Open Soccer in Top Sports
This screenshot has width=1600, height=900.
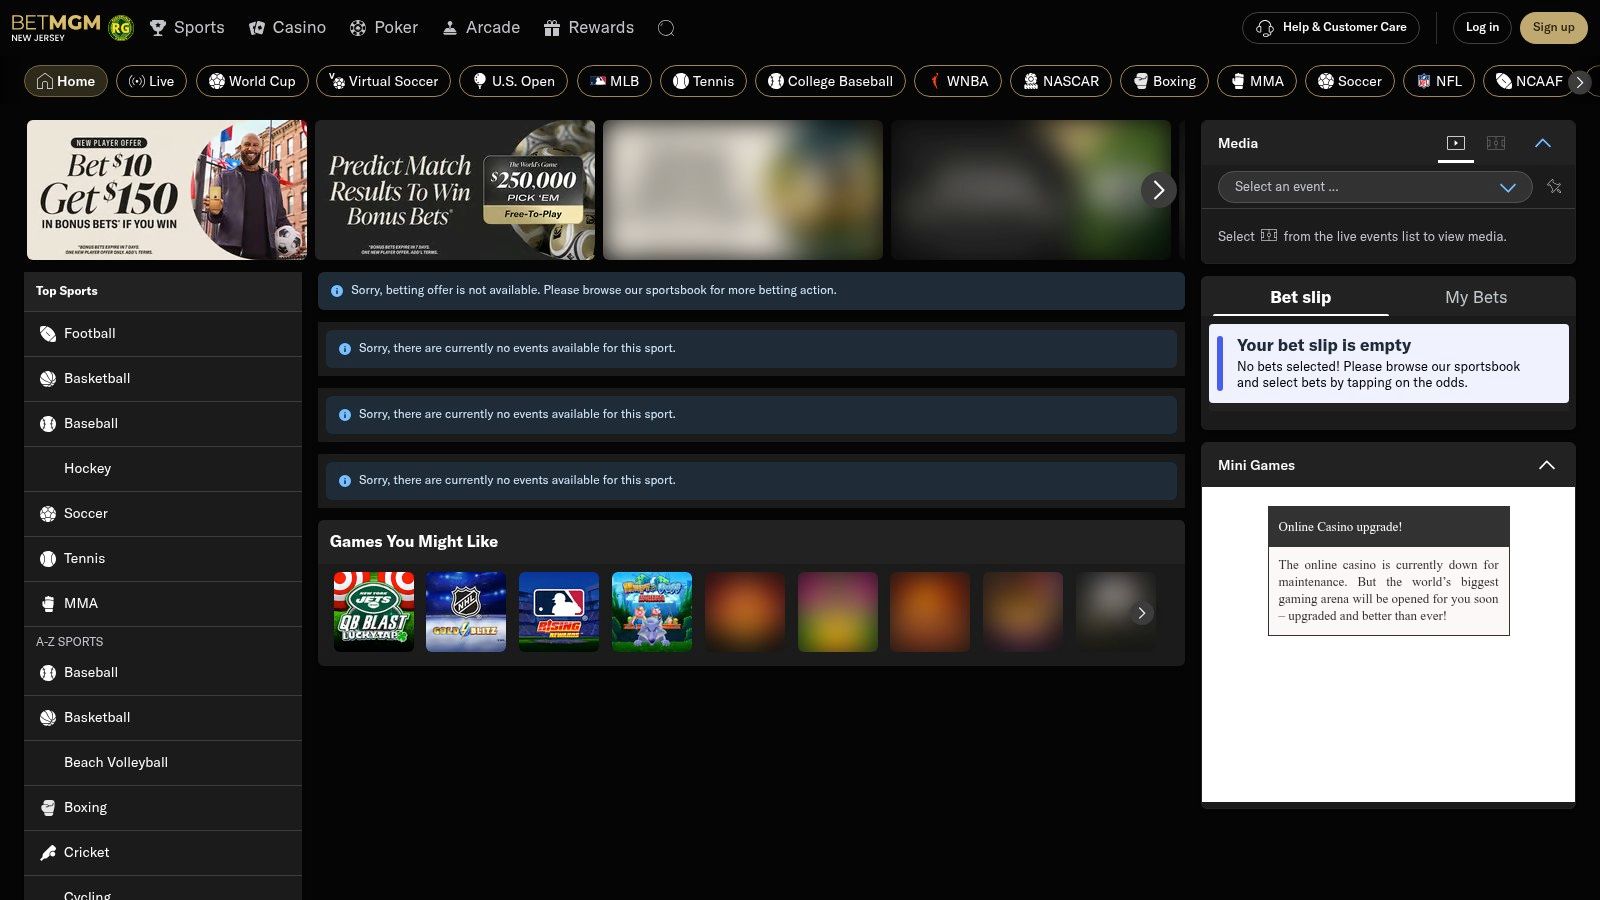pos(163,514)
